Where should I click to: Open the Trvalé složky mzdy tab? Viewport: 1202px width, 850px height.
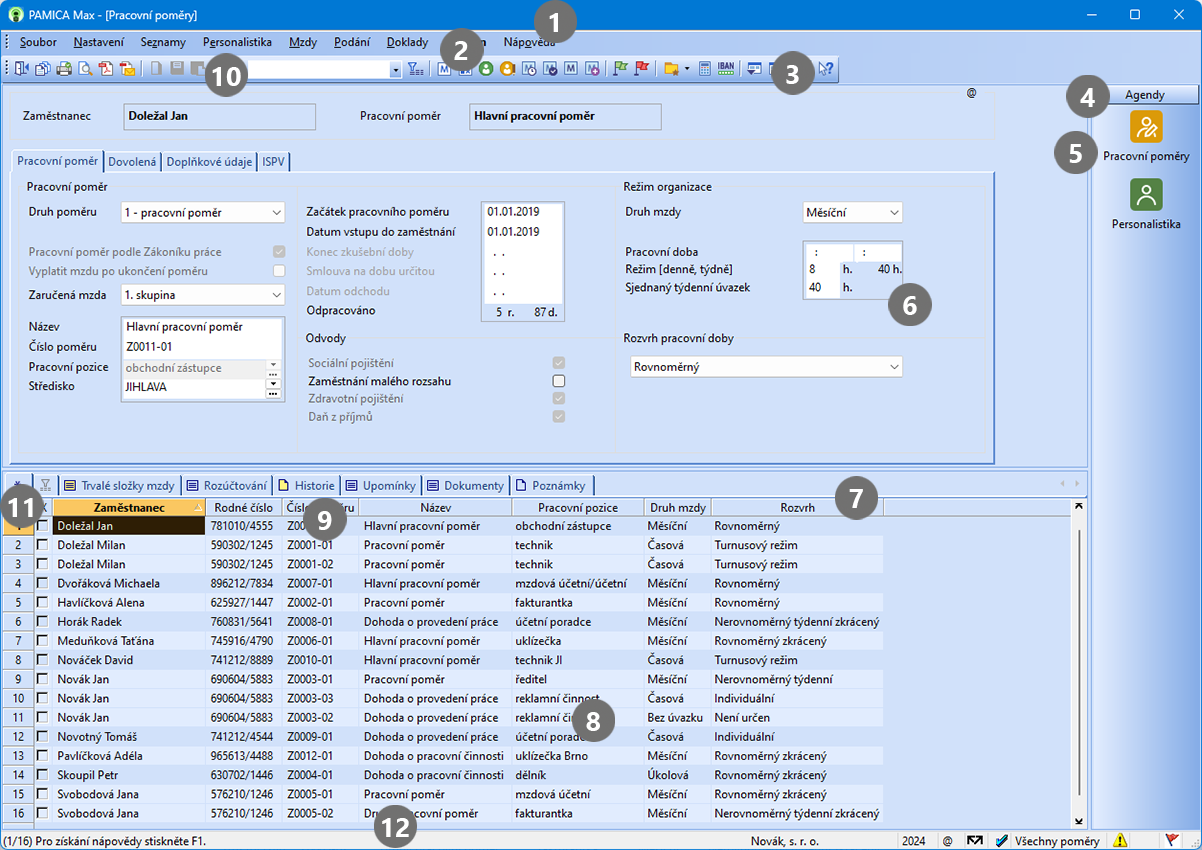click(119, 485)
